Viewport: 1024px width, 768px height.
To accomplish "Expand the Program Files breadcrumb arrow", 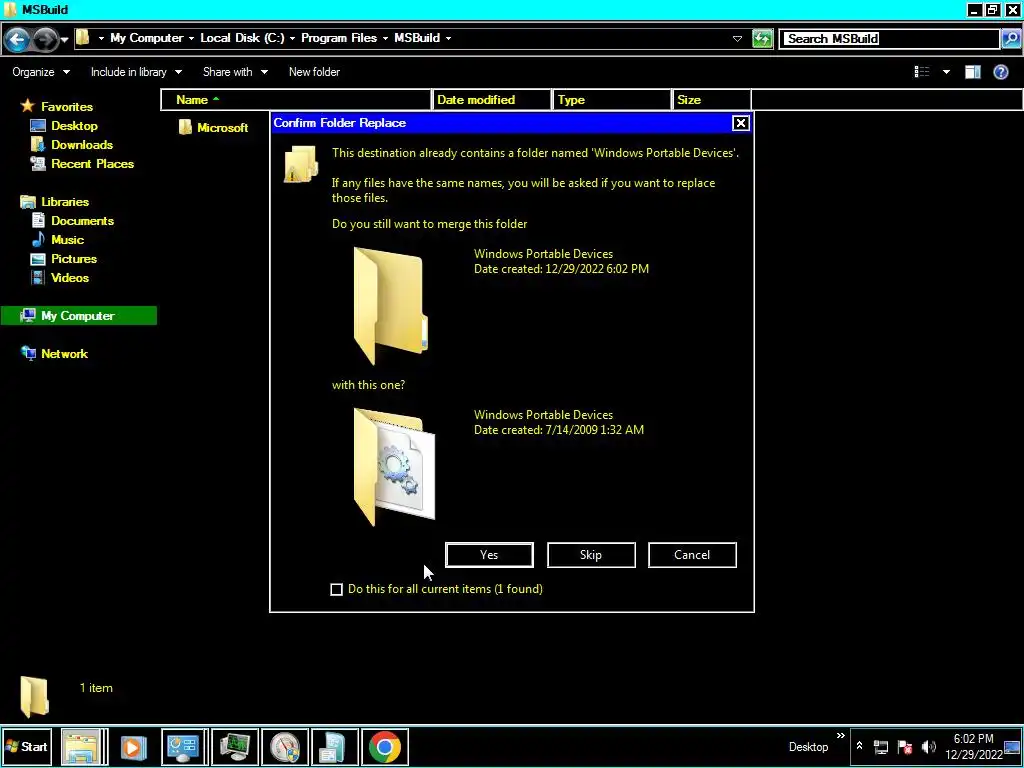I will [385, 39].
